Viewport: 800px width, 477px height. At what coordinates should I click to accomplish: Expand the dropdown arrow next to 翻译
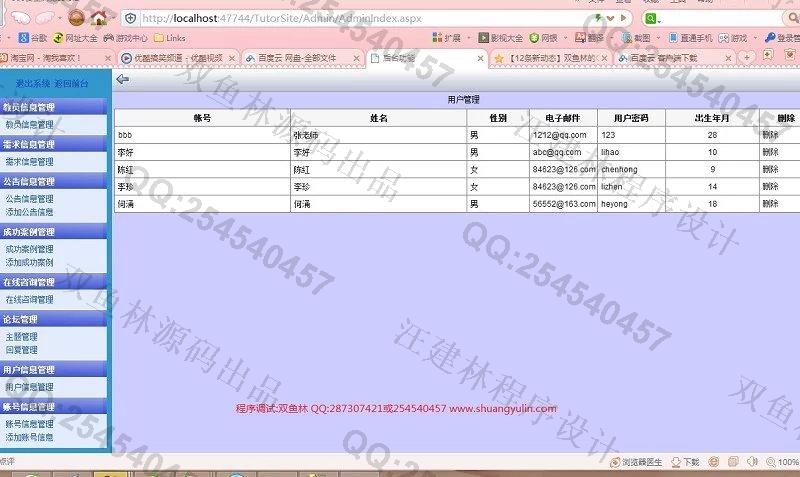tap(612, 38)
